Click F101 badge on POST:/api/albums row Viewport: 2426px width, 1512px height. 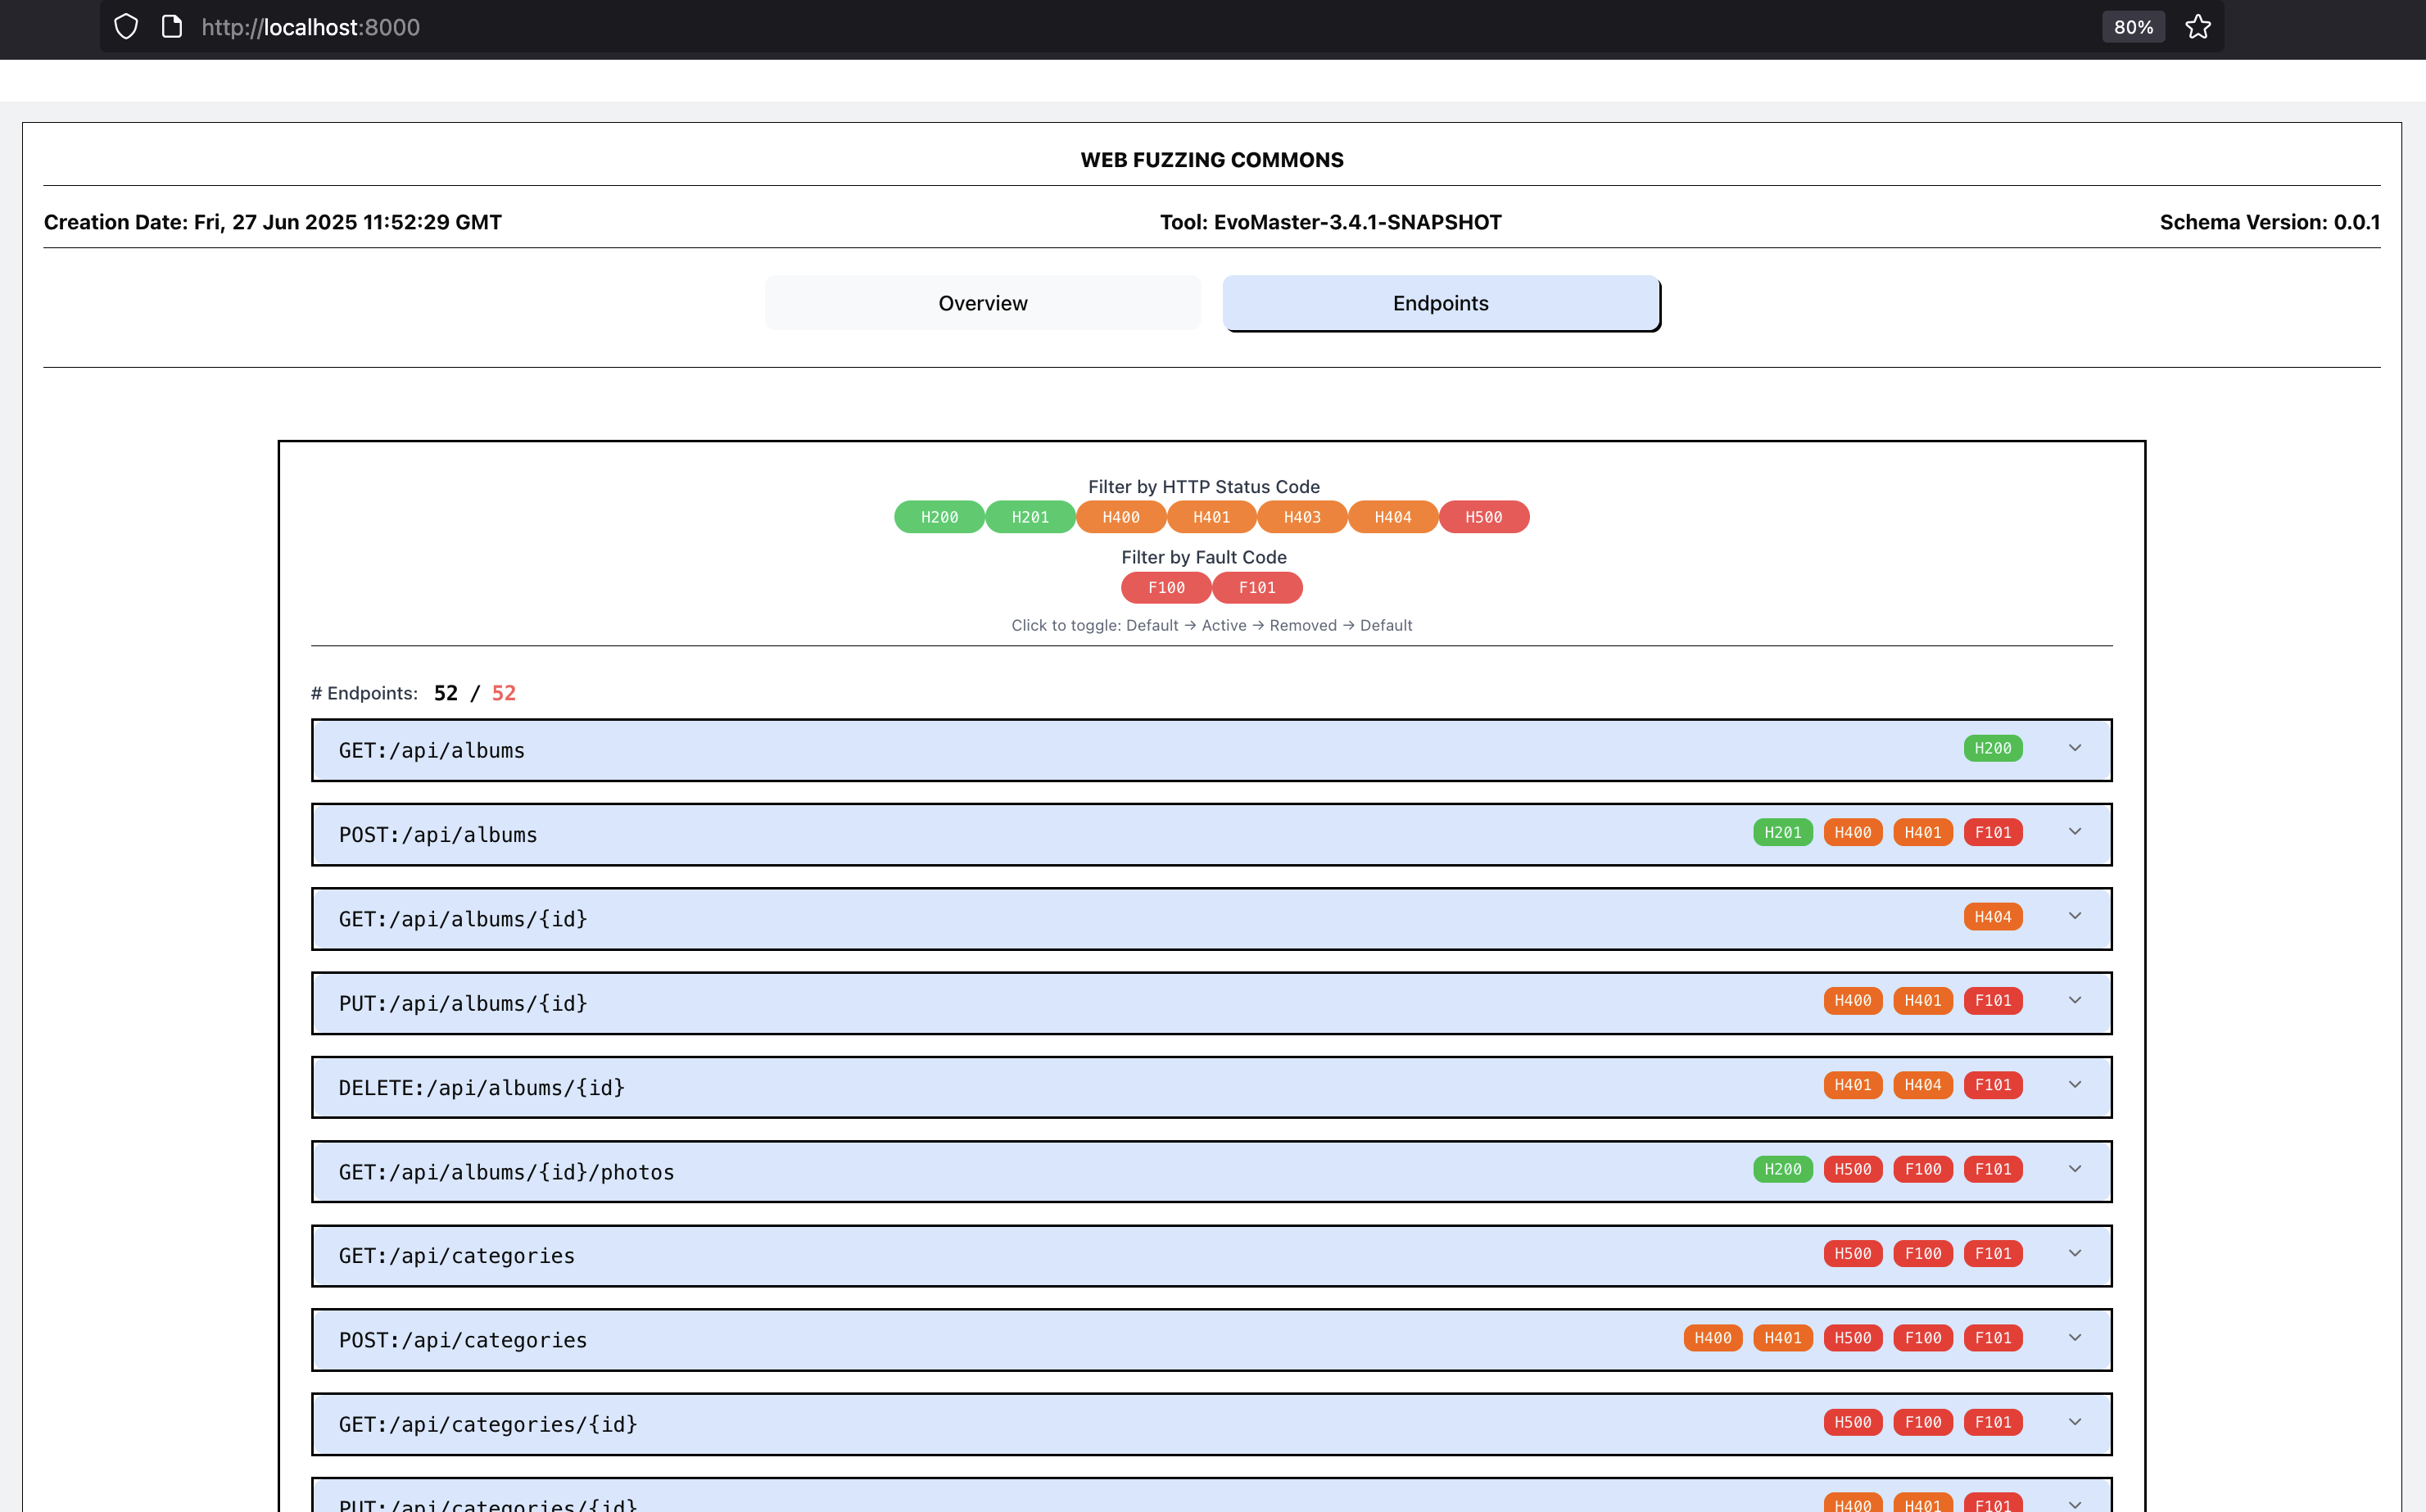pos(1992,832)
